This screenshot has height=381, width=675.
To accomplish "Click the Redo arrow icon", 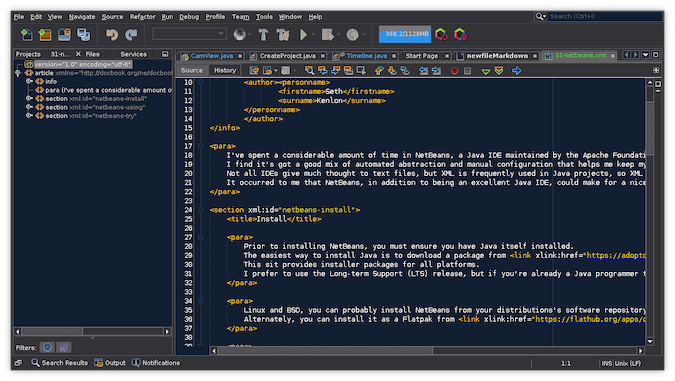I will (131, 34).
